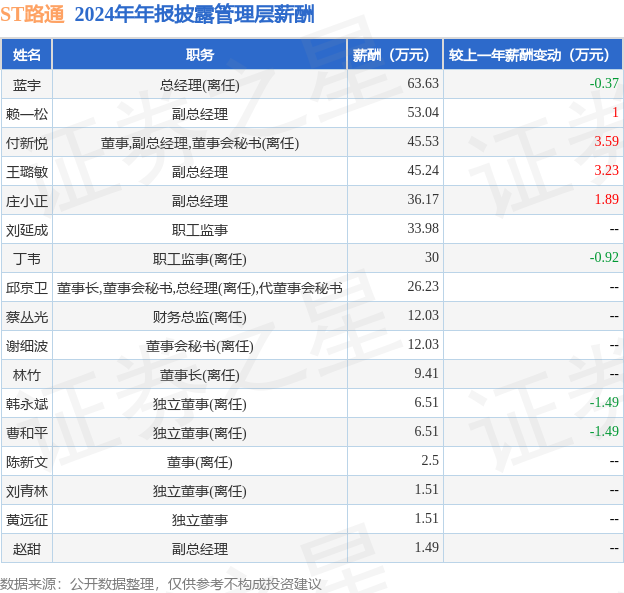Click the salary value 36.17
This screenshot has width=624, height=593.
click(423, 200)
